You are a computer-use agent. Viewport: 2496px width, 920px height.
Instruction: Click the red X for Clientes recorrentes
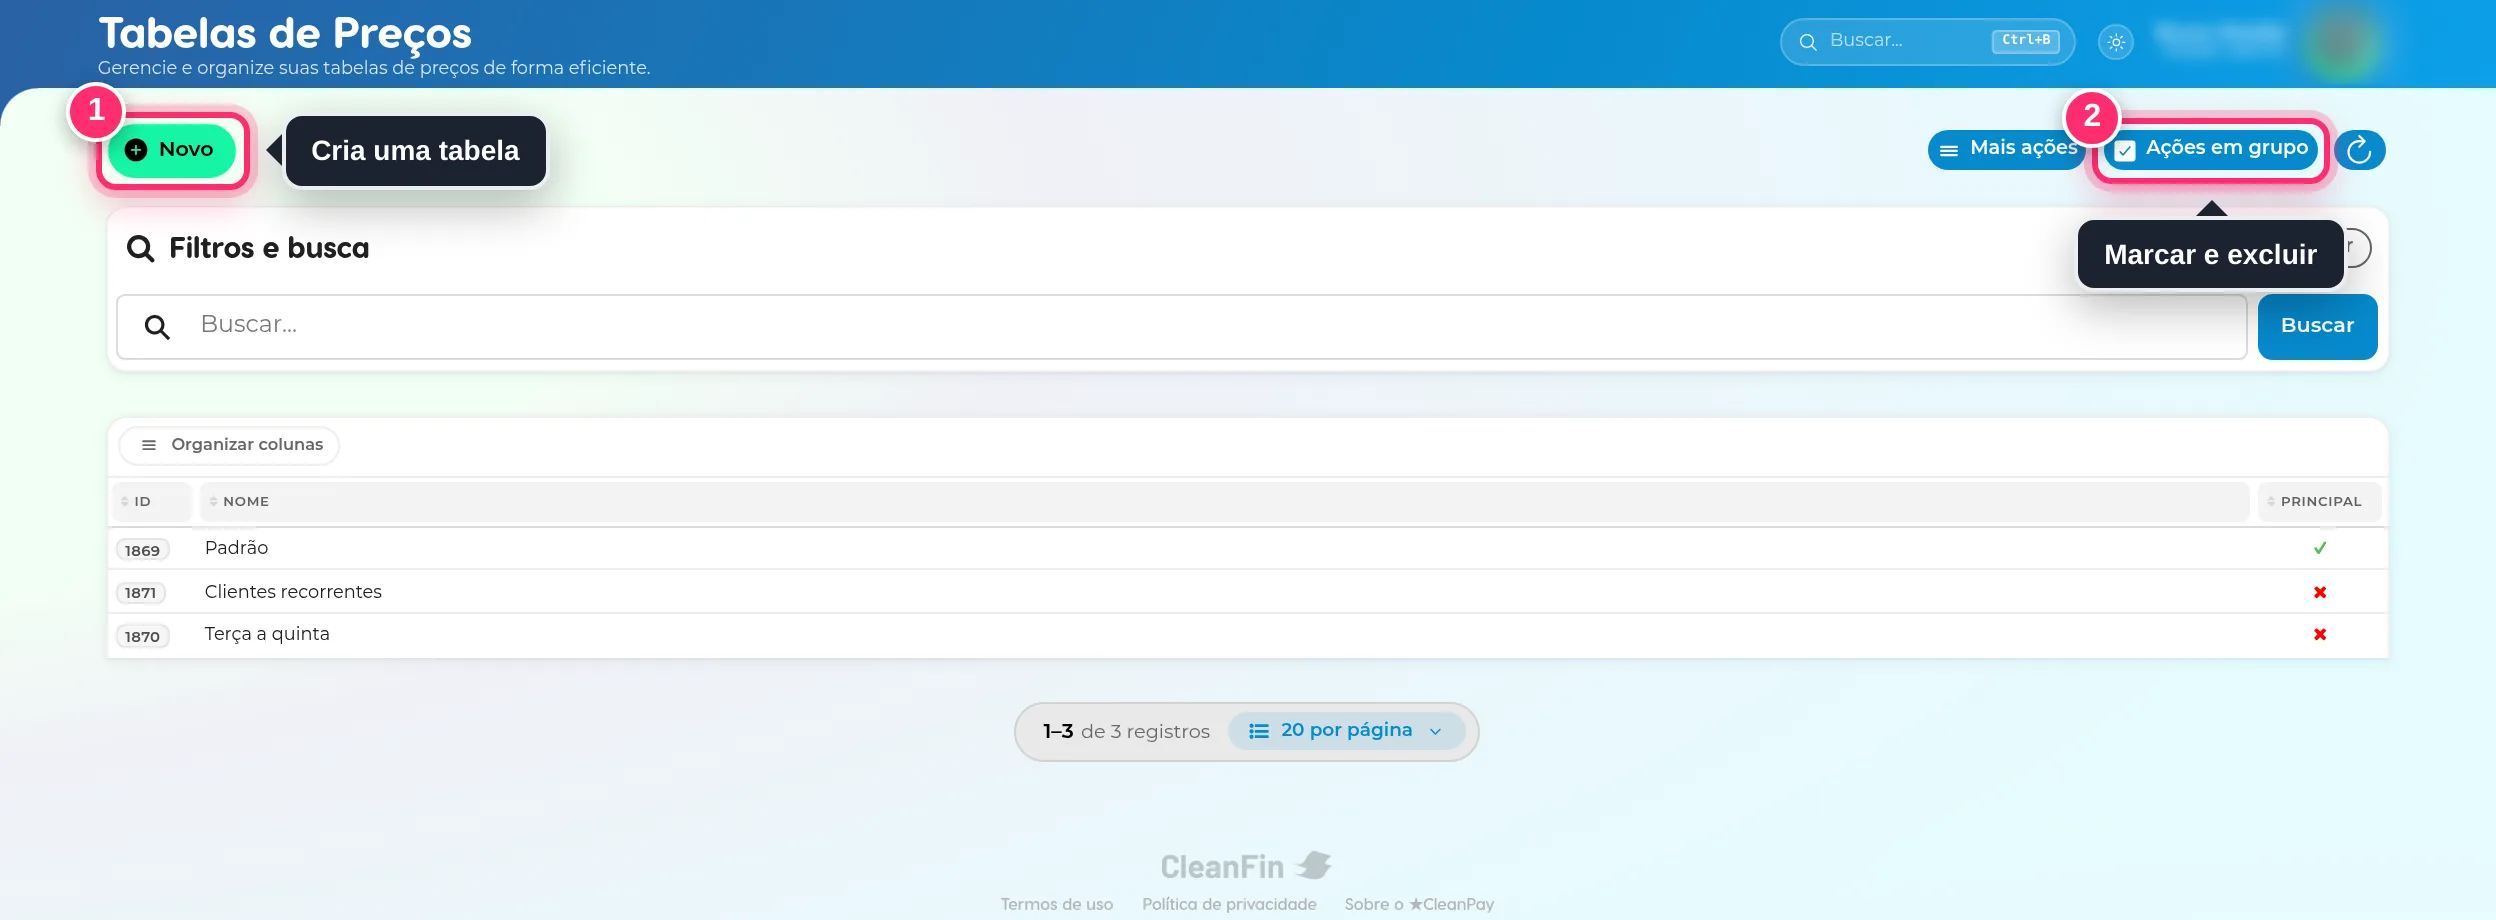[2320, 592]
